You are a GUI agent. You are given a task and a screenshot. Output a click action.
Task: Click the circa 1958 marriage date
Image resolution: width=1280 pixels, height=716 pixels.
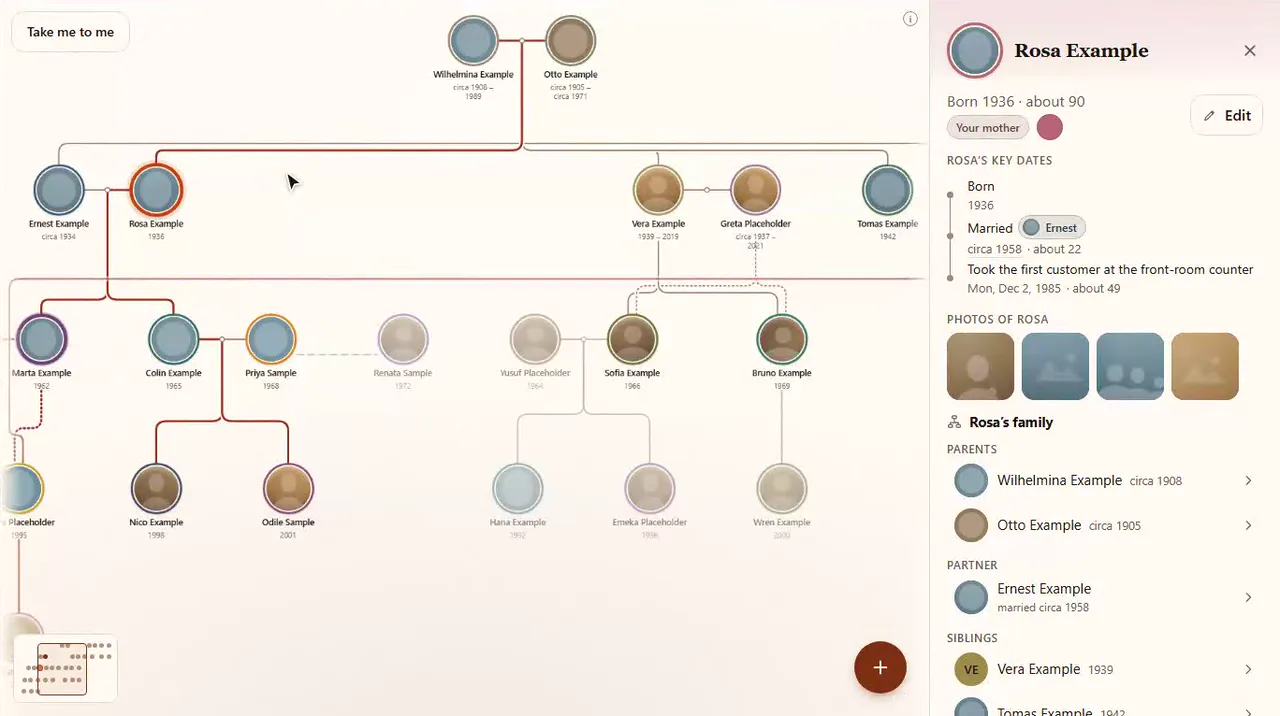(994, 249)
